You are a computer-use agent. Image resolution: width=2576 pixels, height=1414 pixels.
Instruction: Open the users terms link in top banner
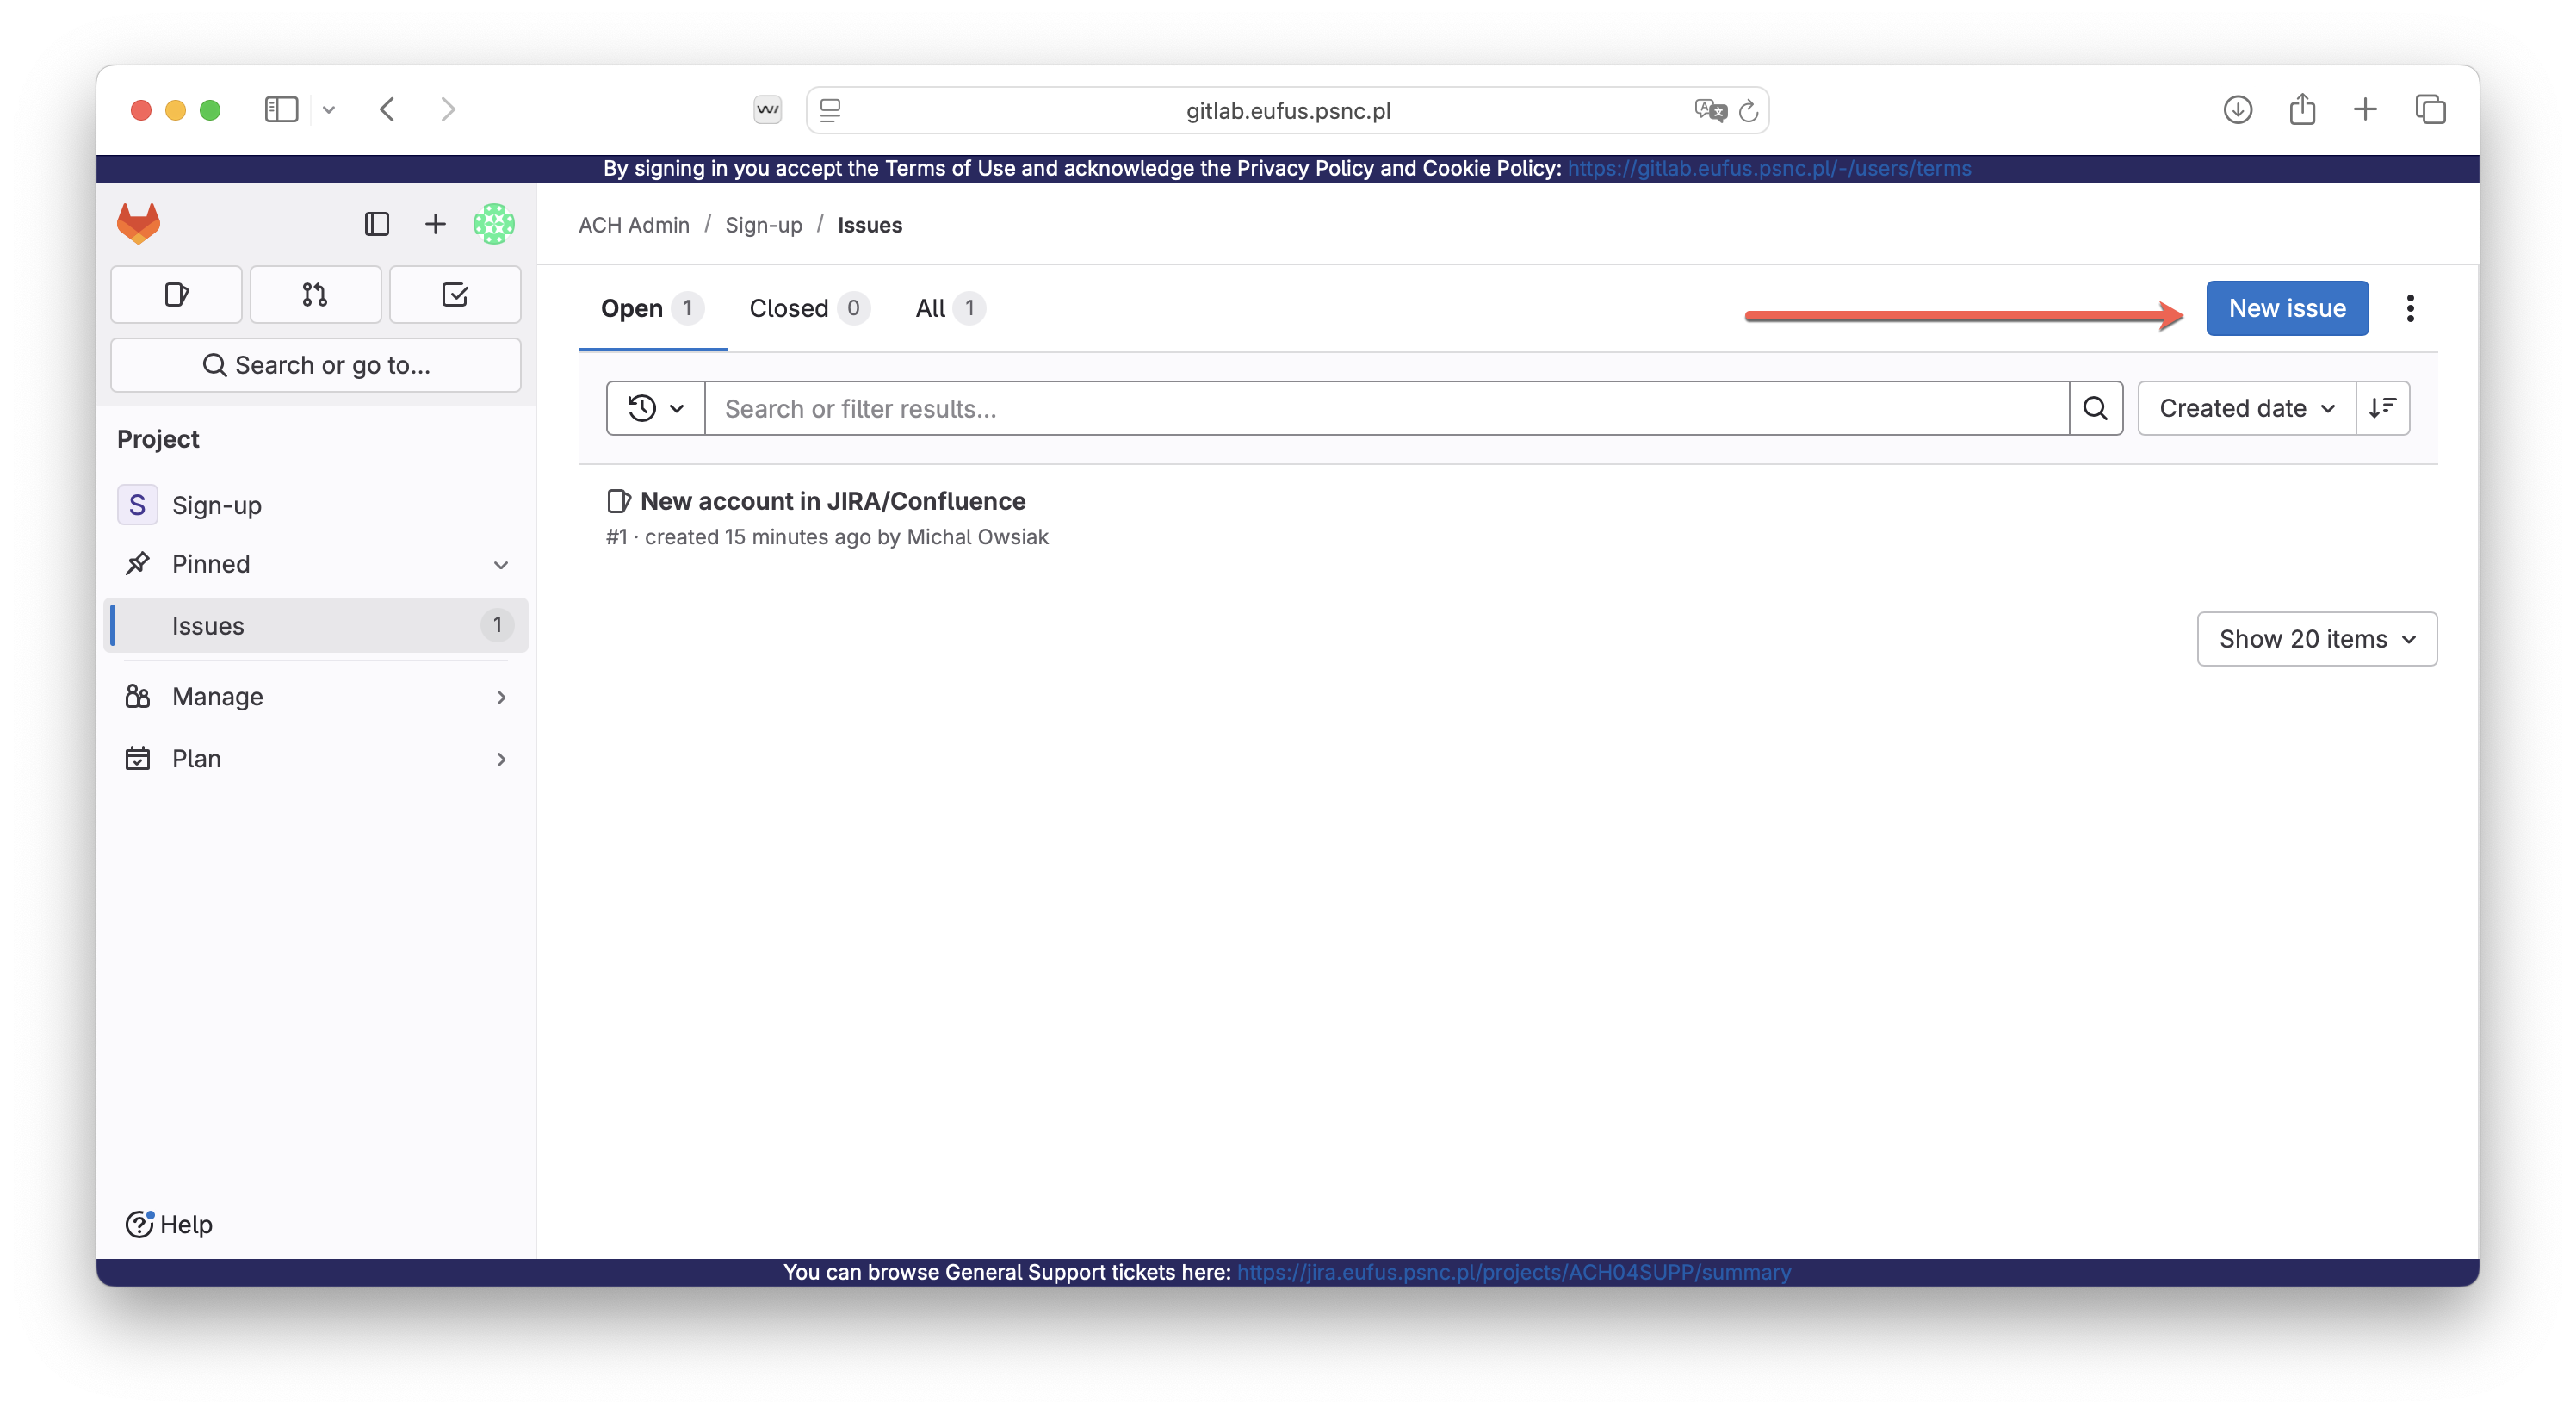click(1769, 168)
